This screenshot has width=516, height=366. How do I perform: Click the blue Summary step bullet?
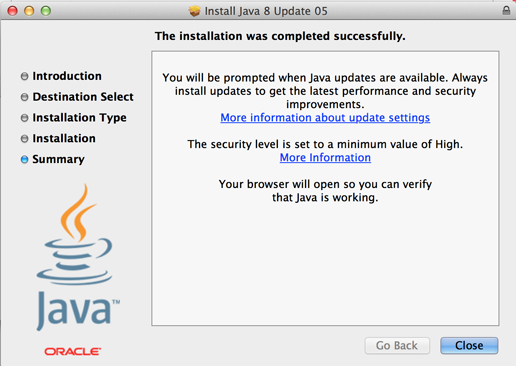24,160
